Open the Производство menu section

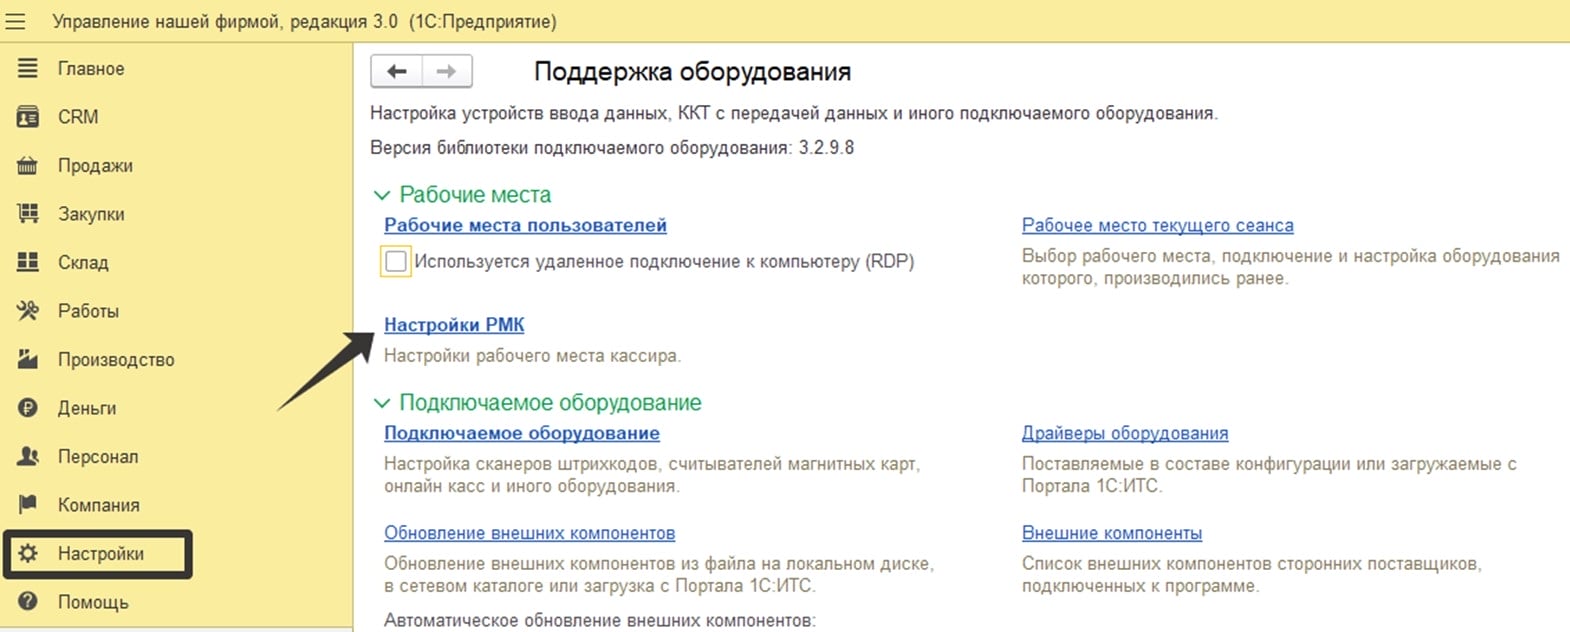[116, 359]
